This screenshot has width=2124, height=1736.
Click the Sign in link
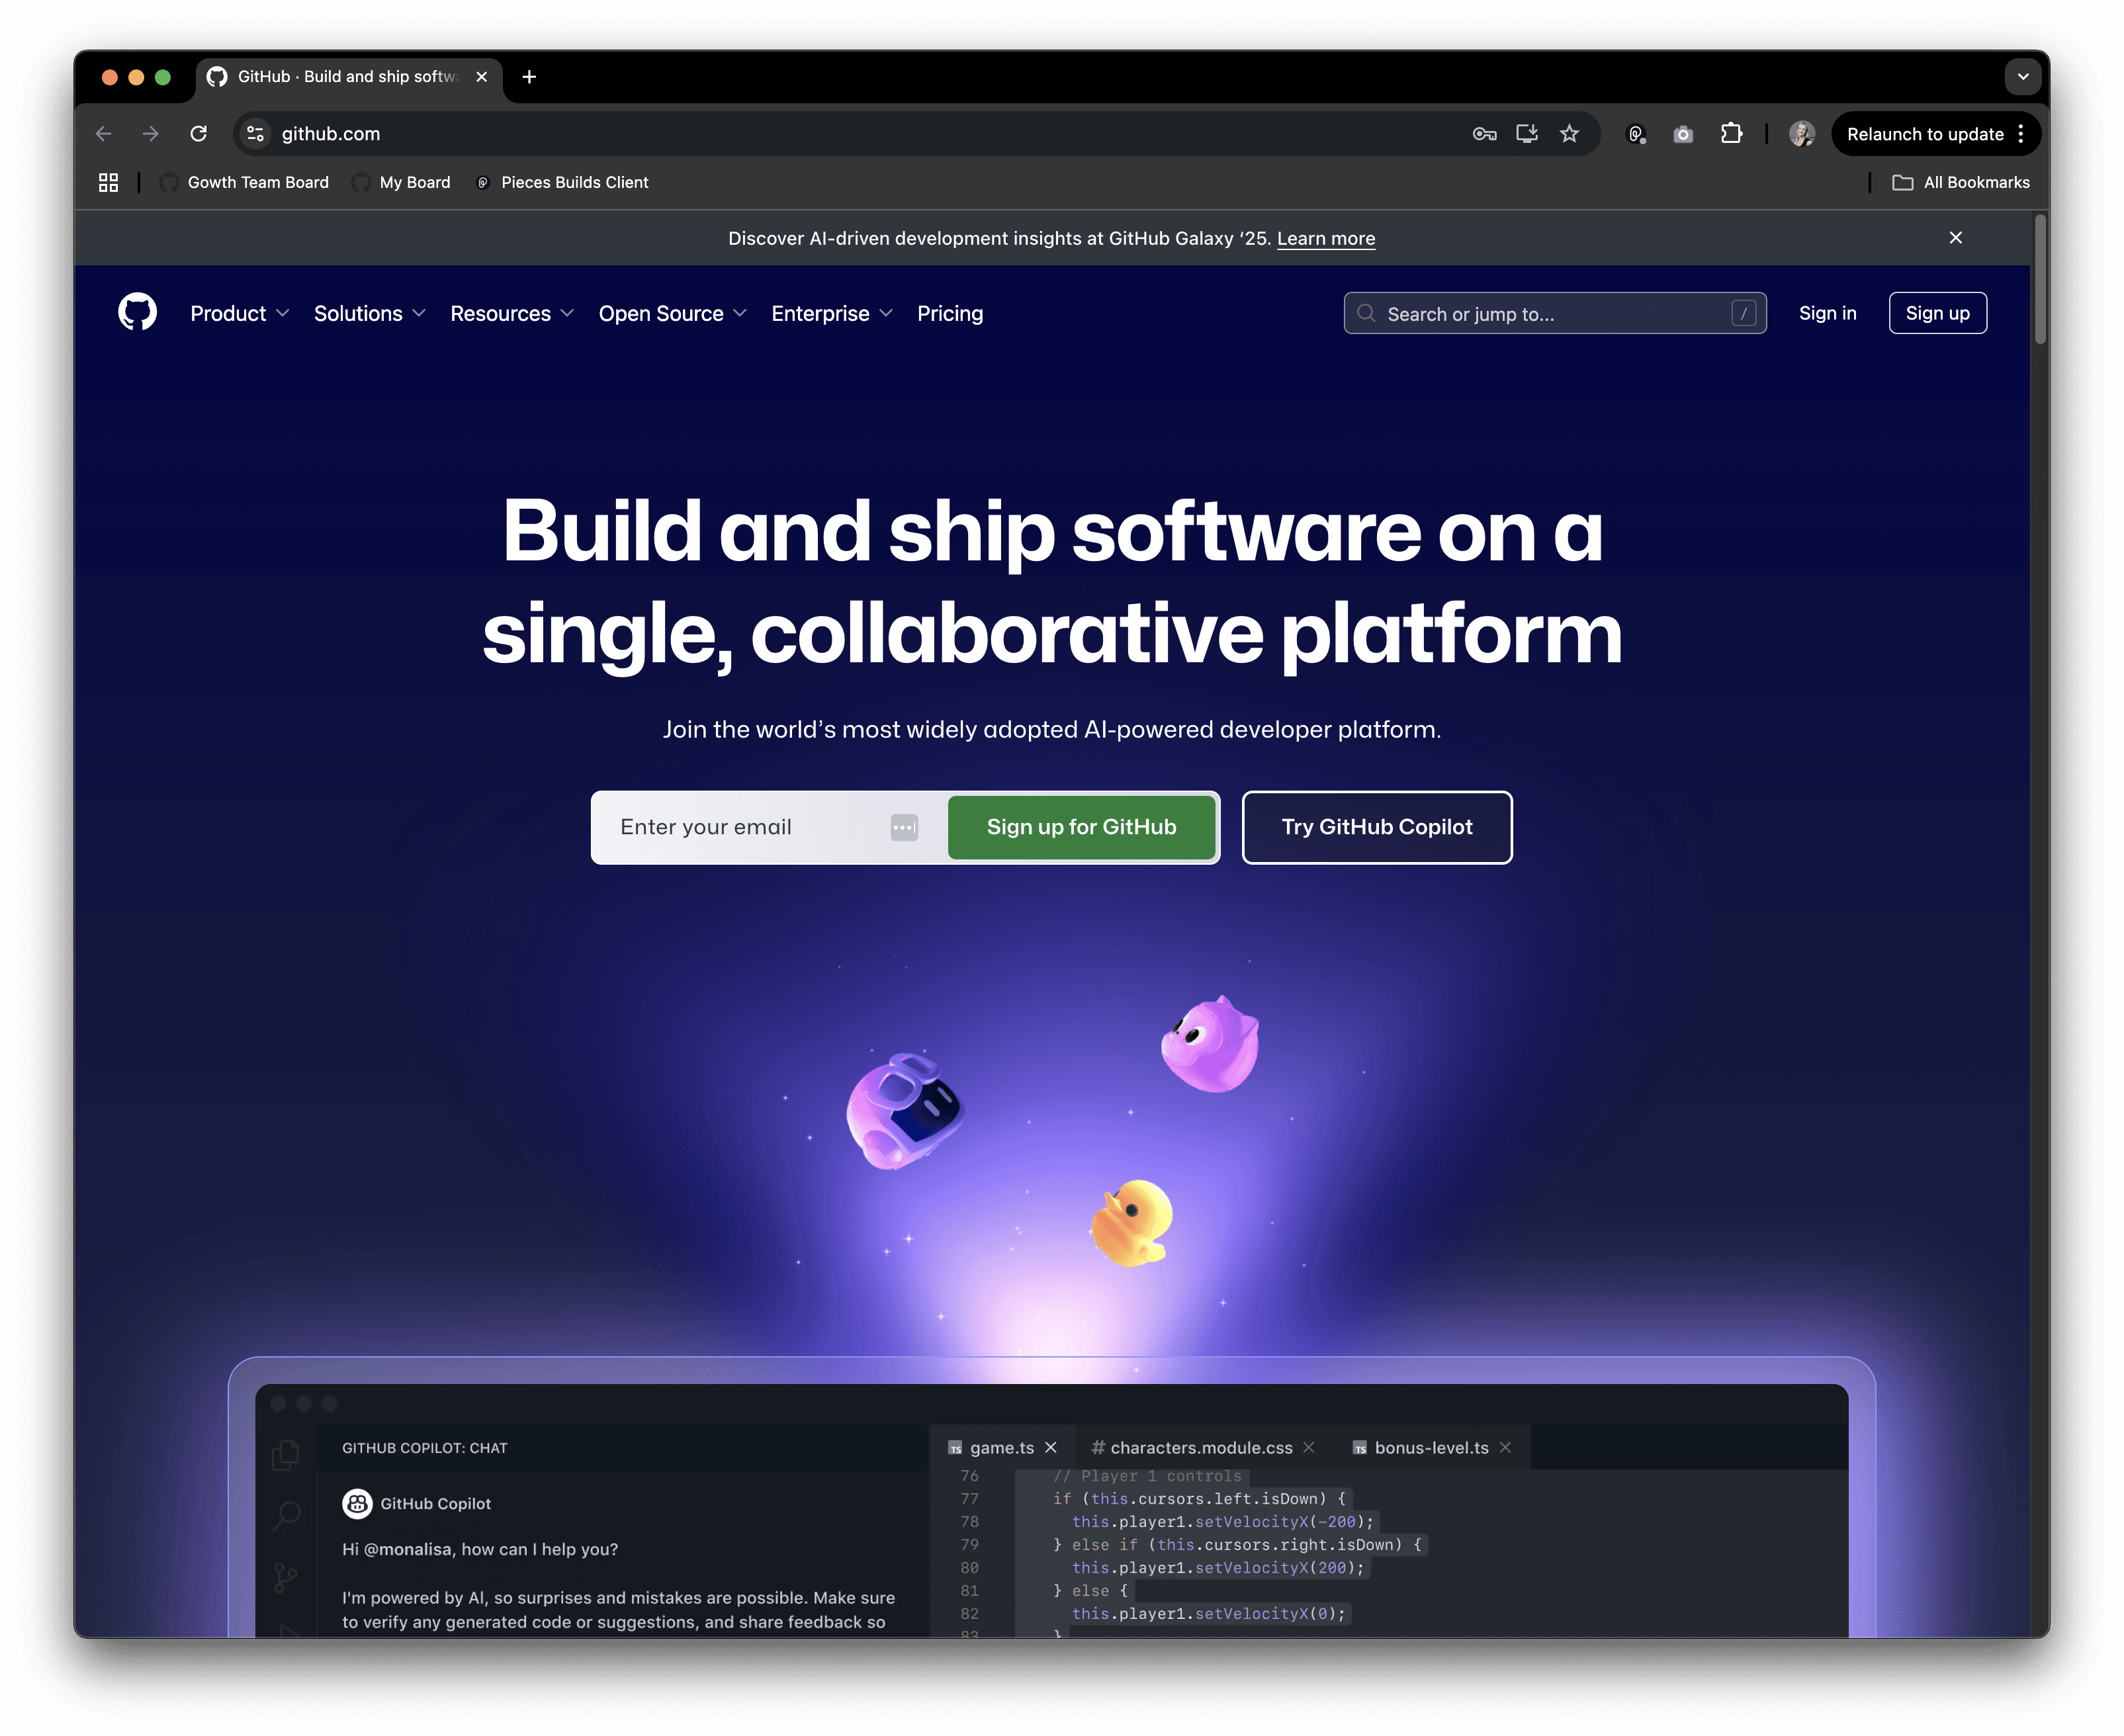tap(1827, 313)
